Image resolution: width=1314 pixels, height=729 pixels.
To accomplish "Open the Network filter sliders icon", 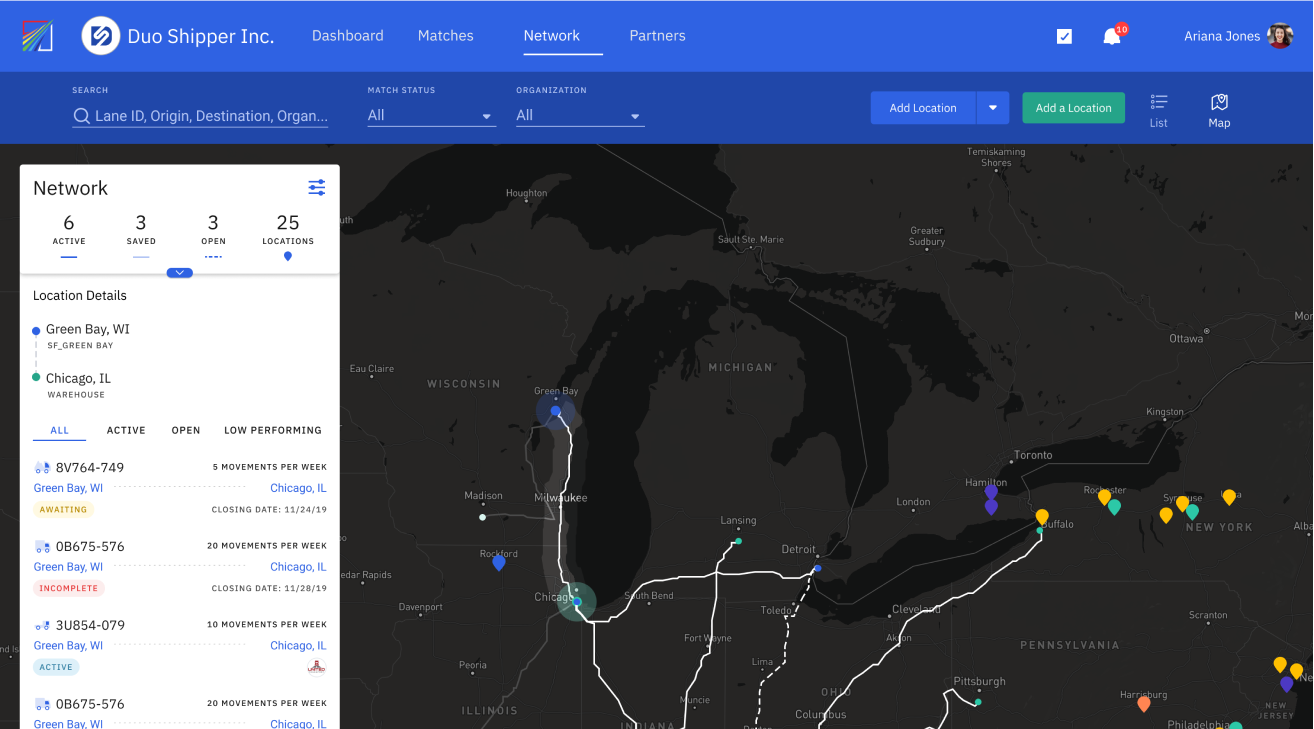I will (317, 188).
